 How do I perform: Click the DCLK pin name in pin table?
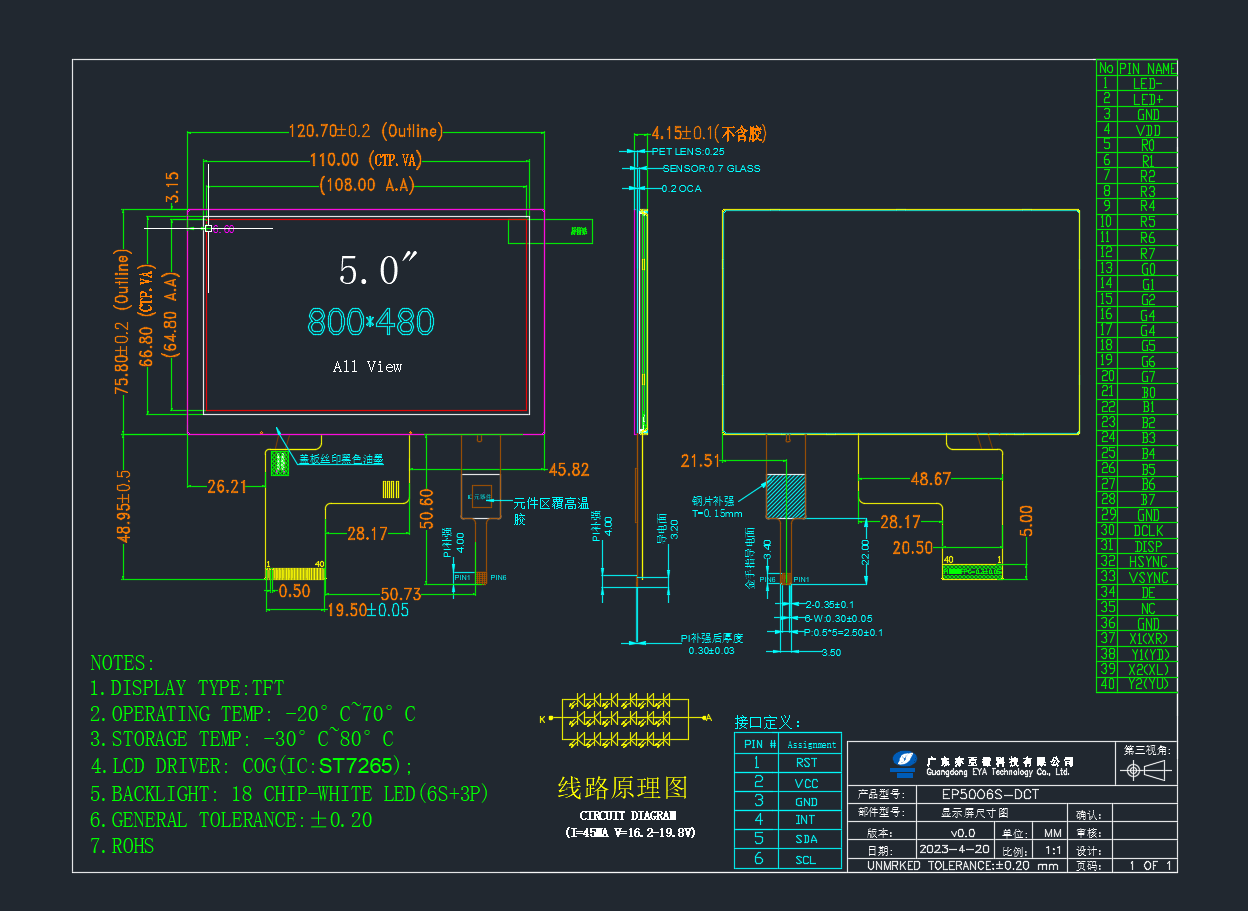tap(1147, 531)
